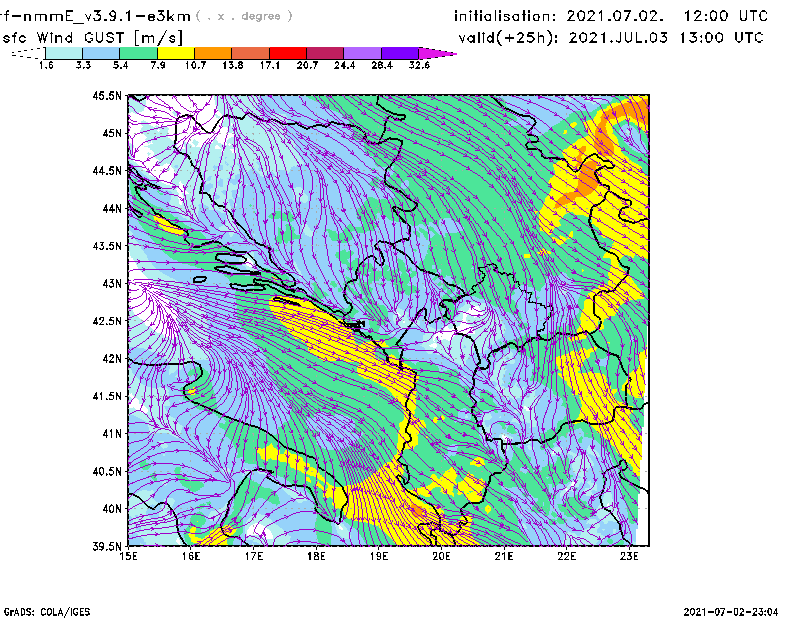Click the valid time 13:00 UTC
The height and width of the screenshot is (618, 800).
coord(721,38)
